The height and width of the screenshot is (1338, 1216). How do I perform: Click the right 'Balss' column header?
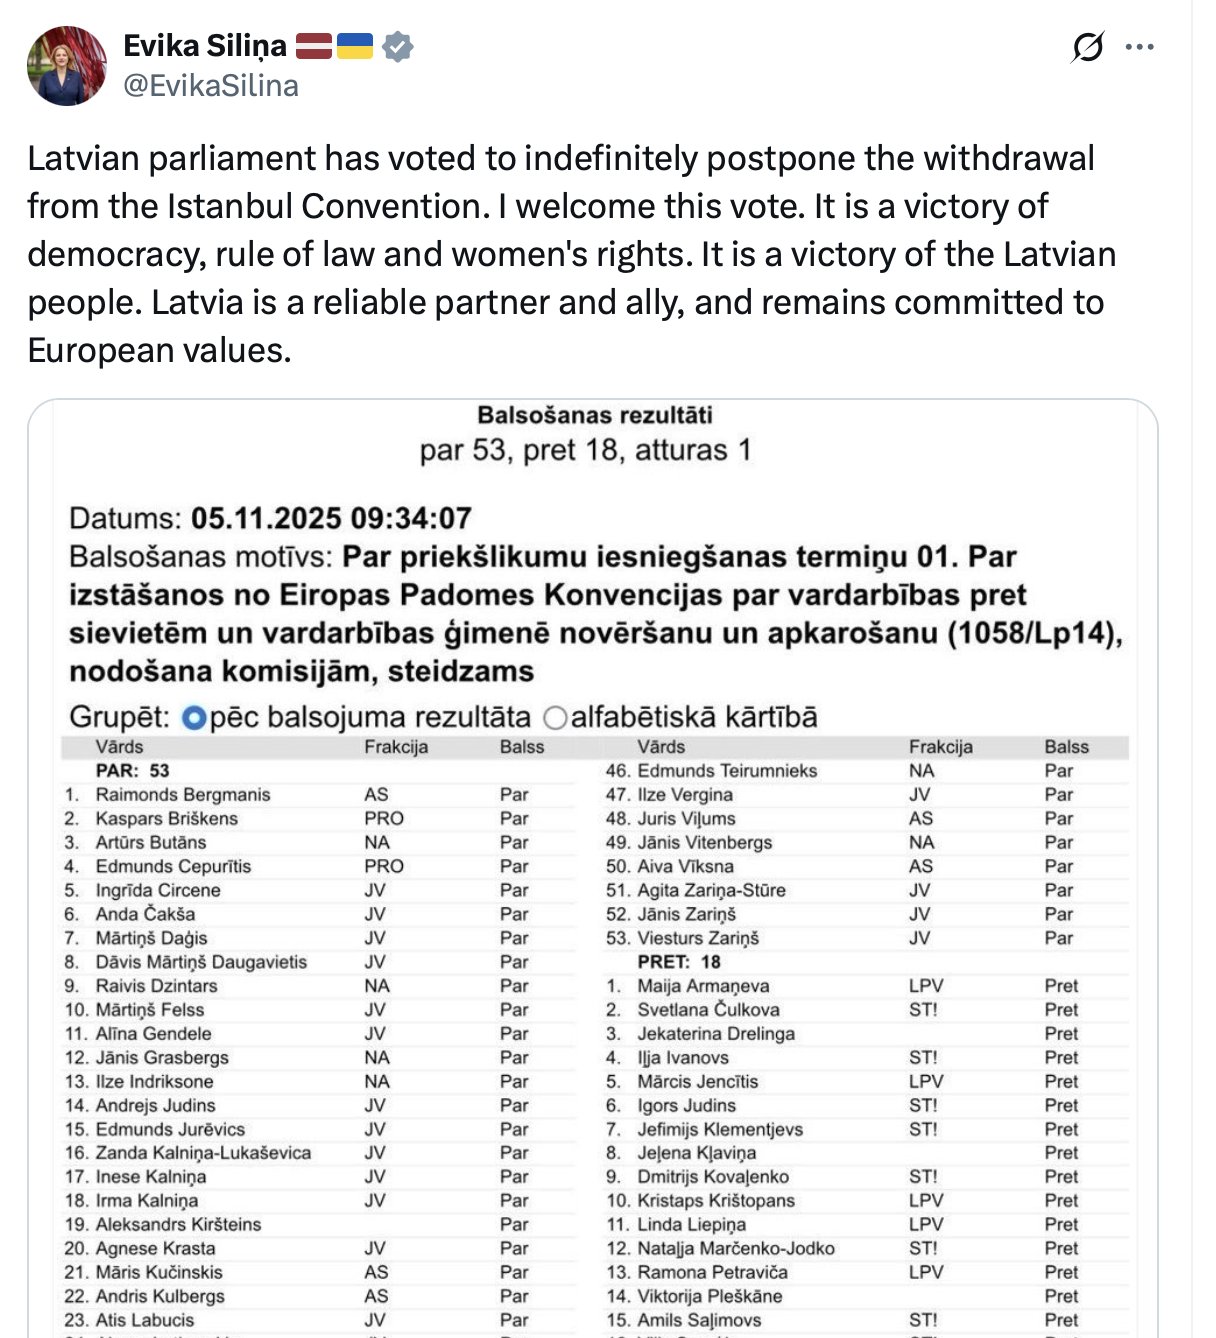pos(1067,747)
